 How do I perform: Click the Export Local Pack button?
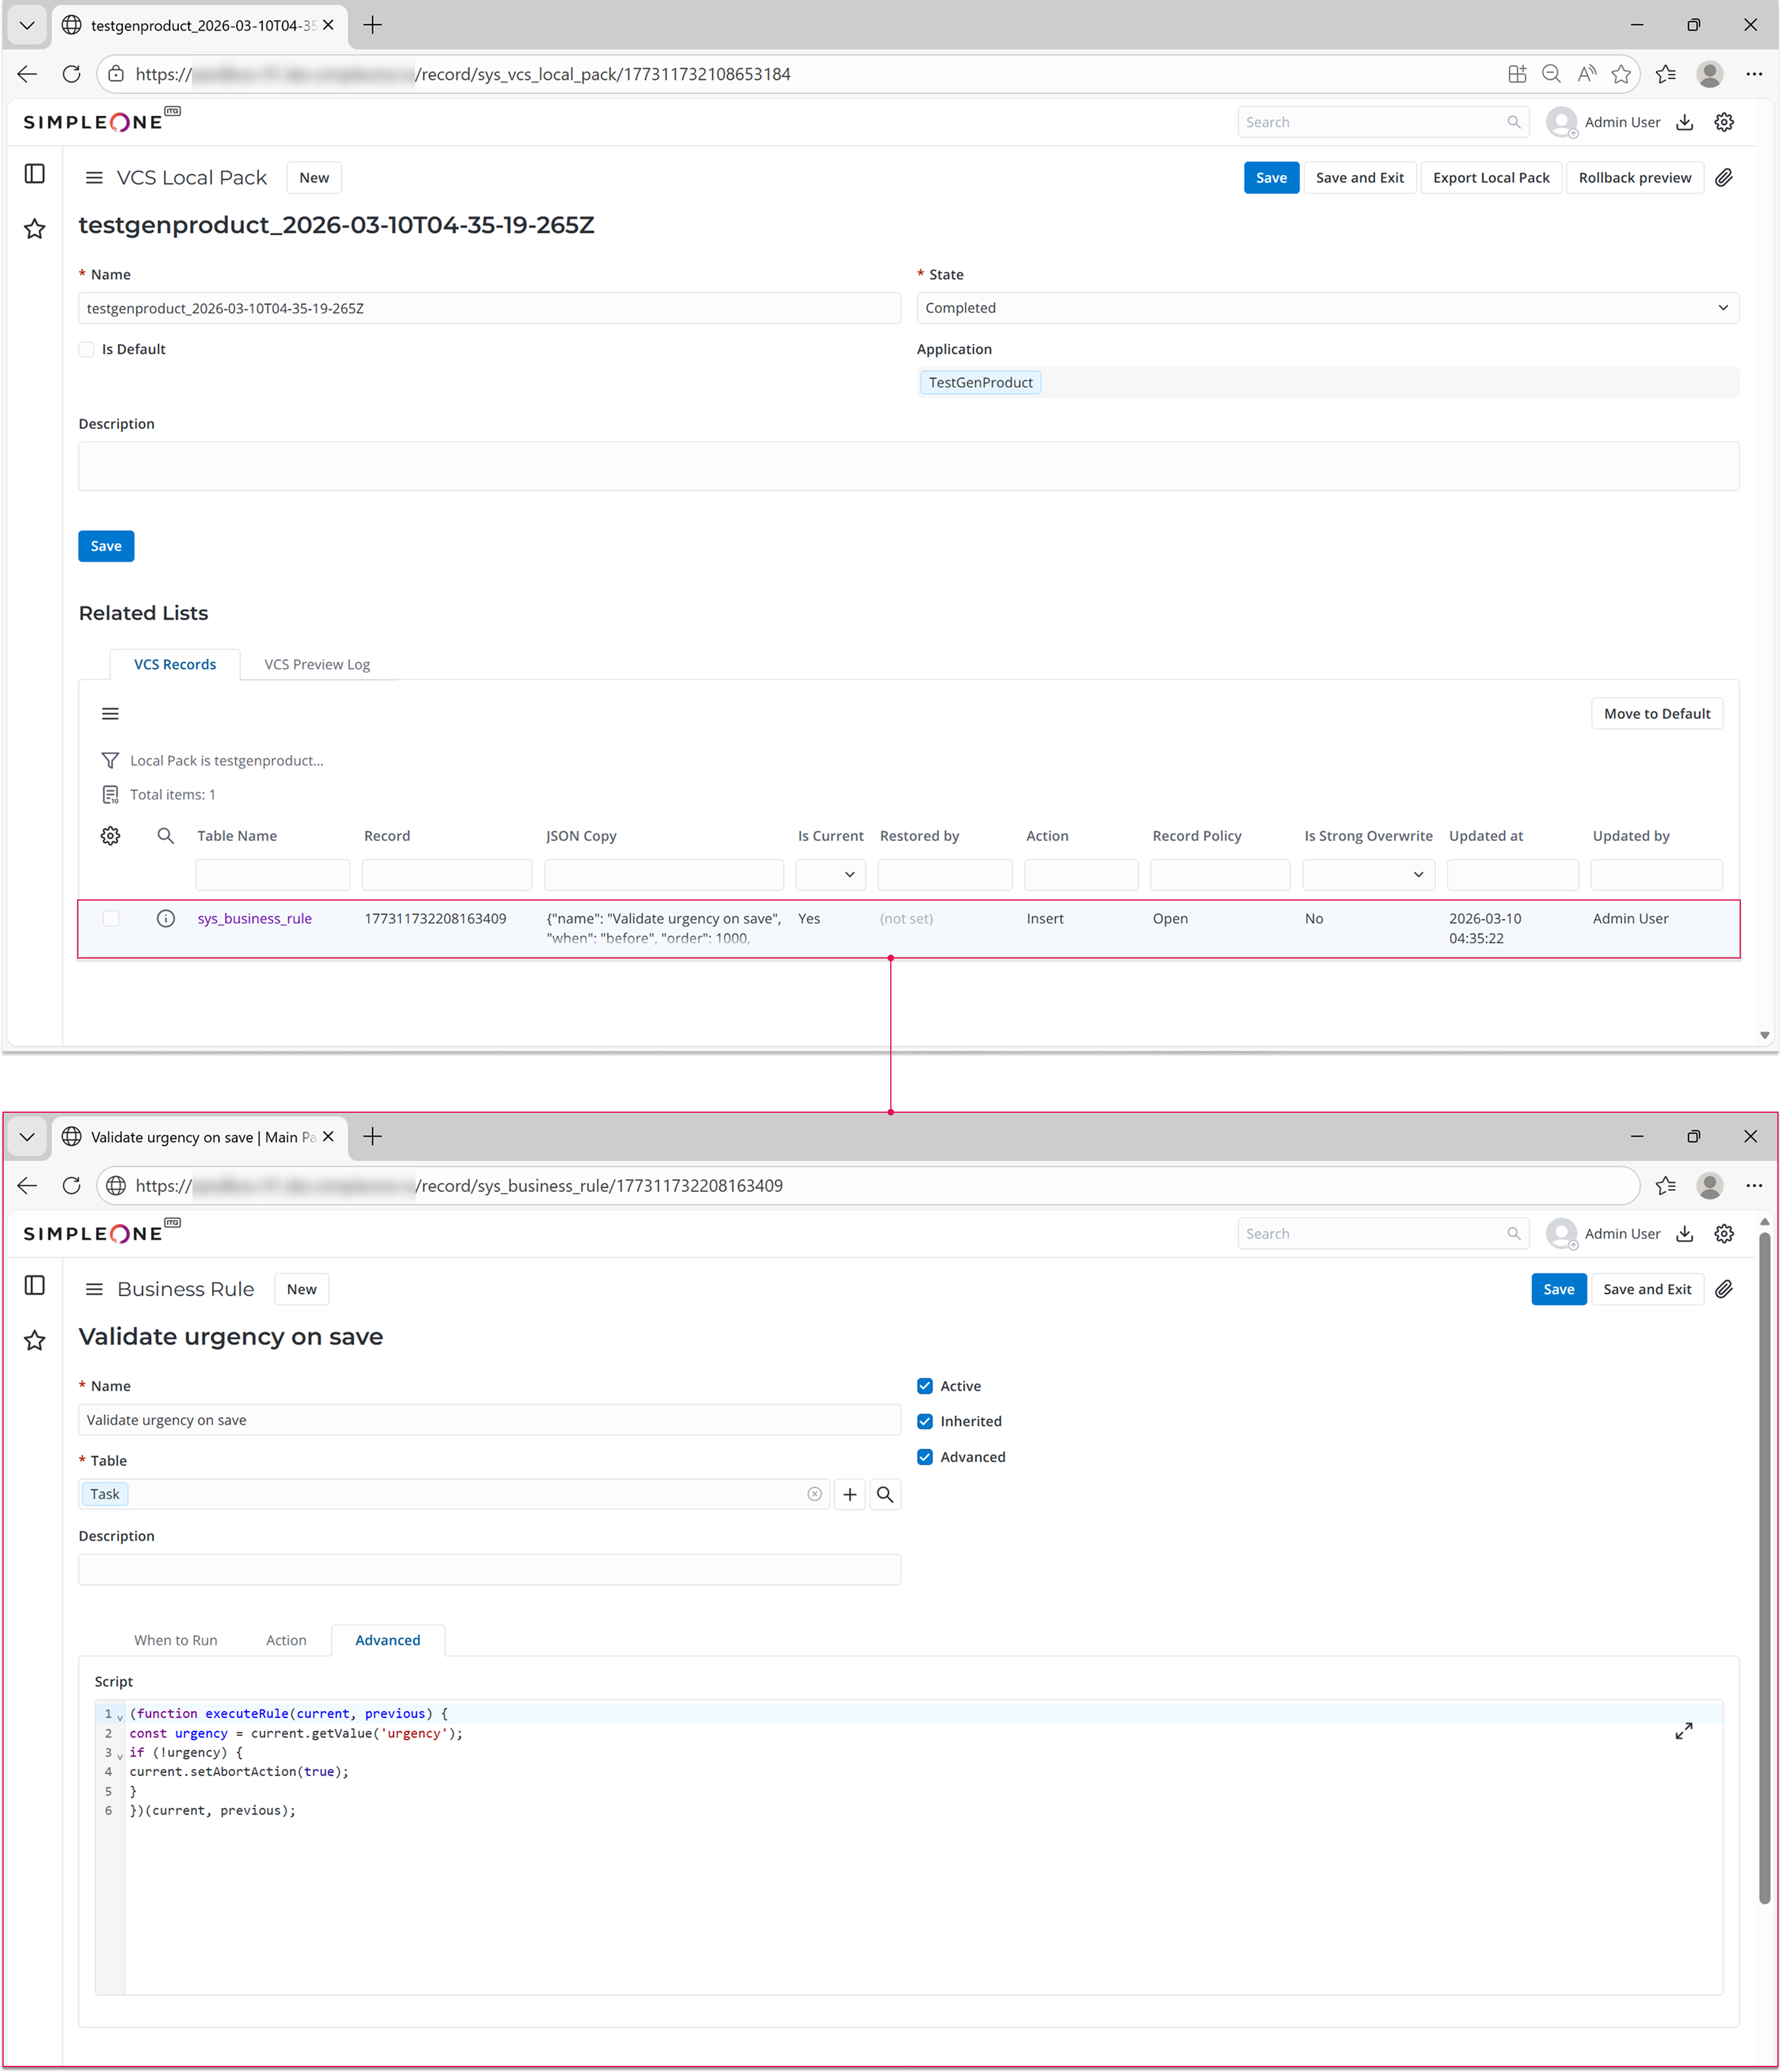(x=1490, y=178)
